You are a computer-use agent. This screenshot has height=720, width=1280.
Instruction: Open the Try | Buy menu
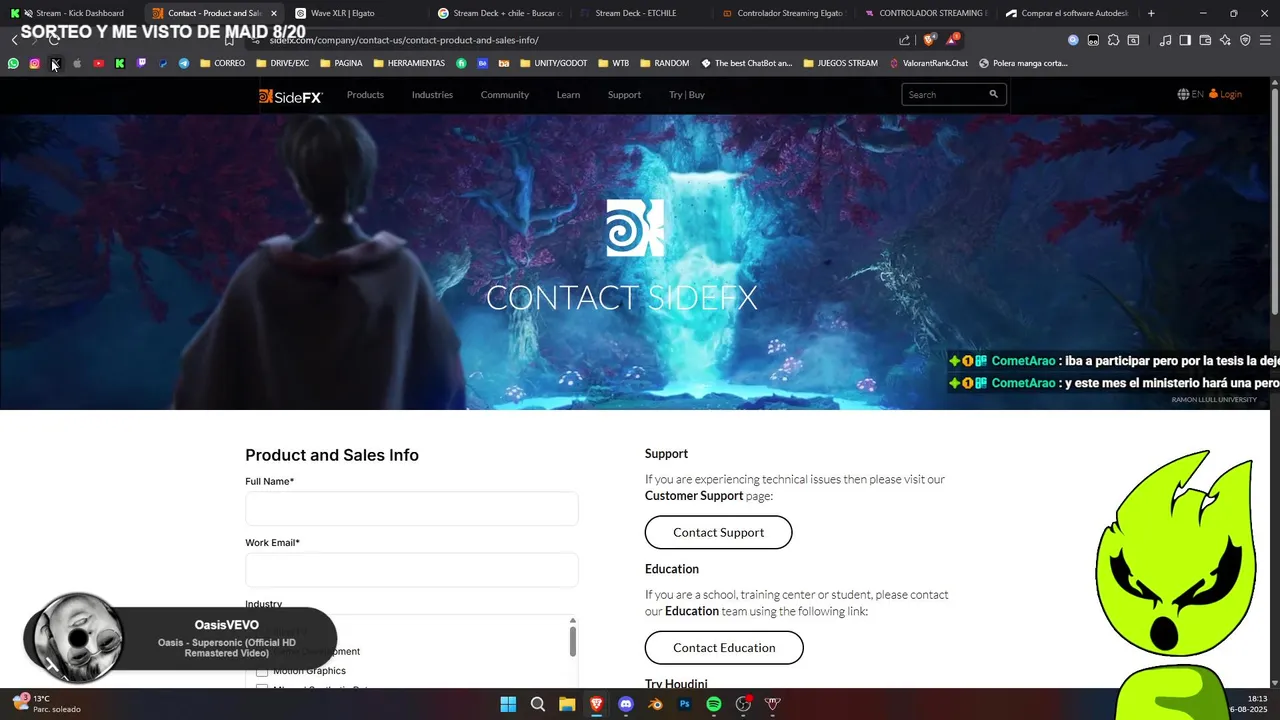pos(687,95)
